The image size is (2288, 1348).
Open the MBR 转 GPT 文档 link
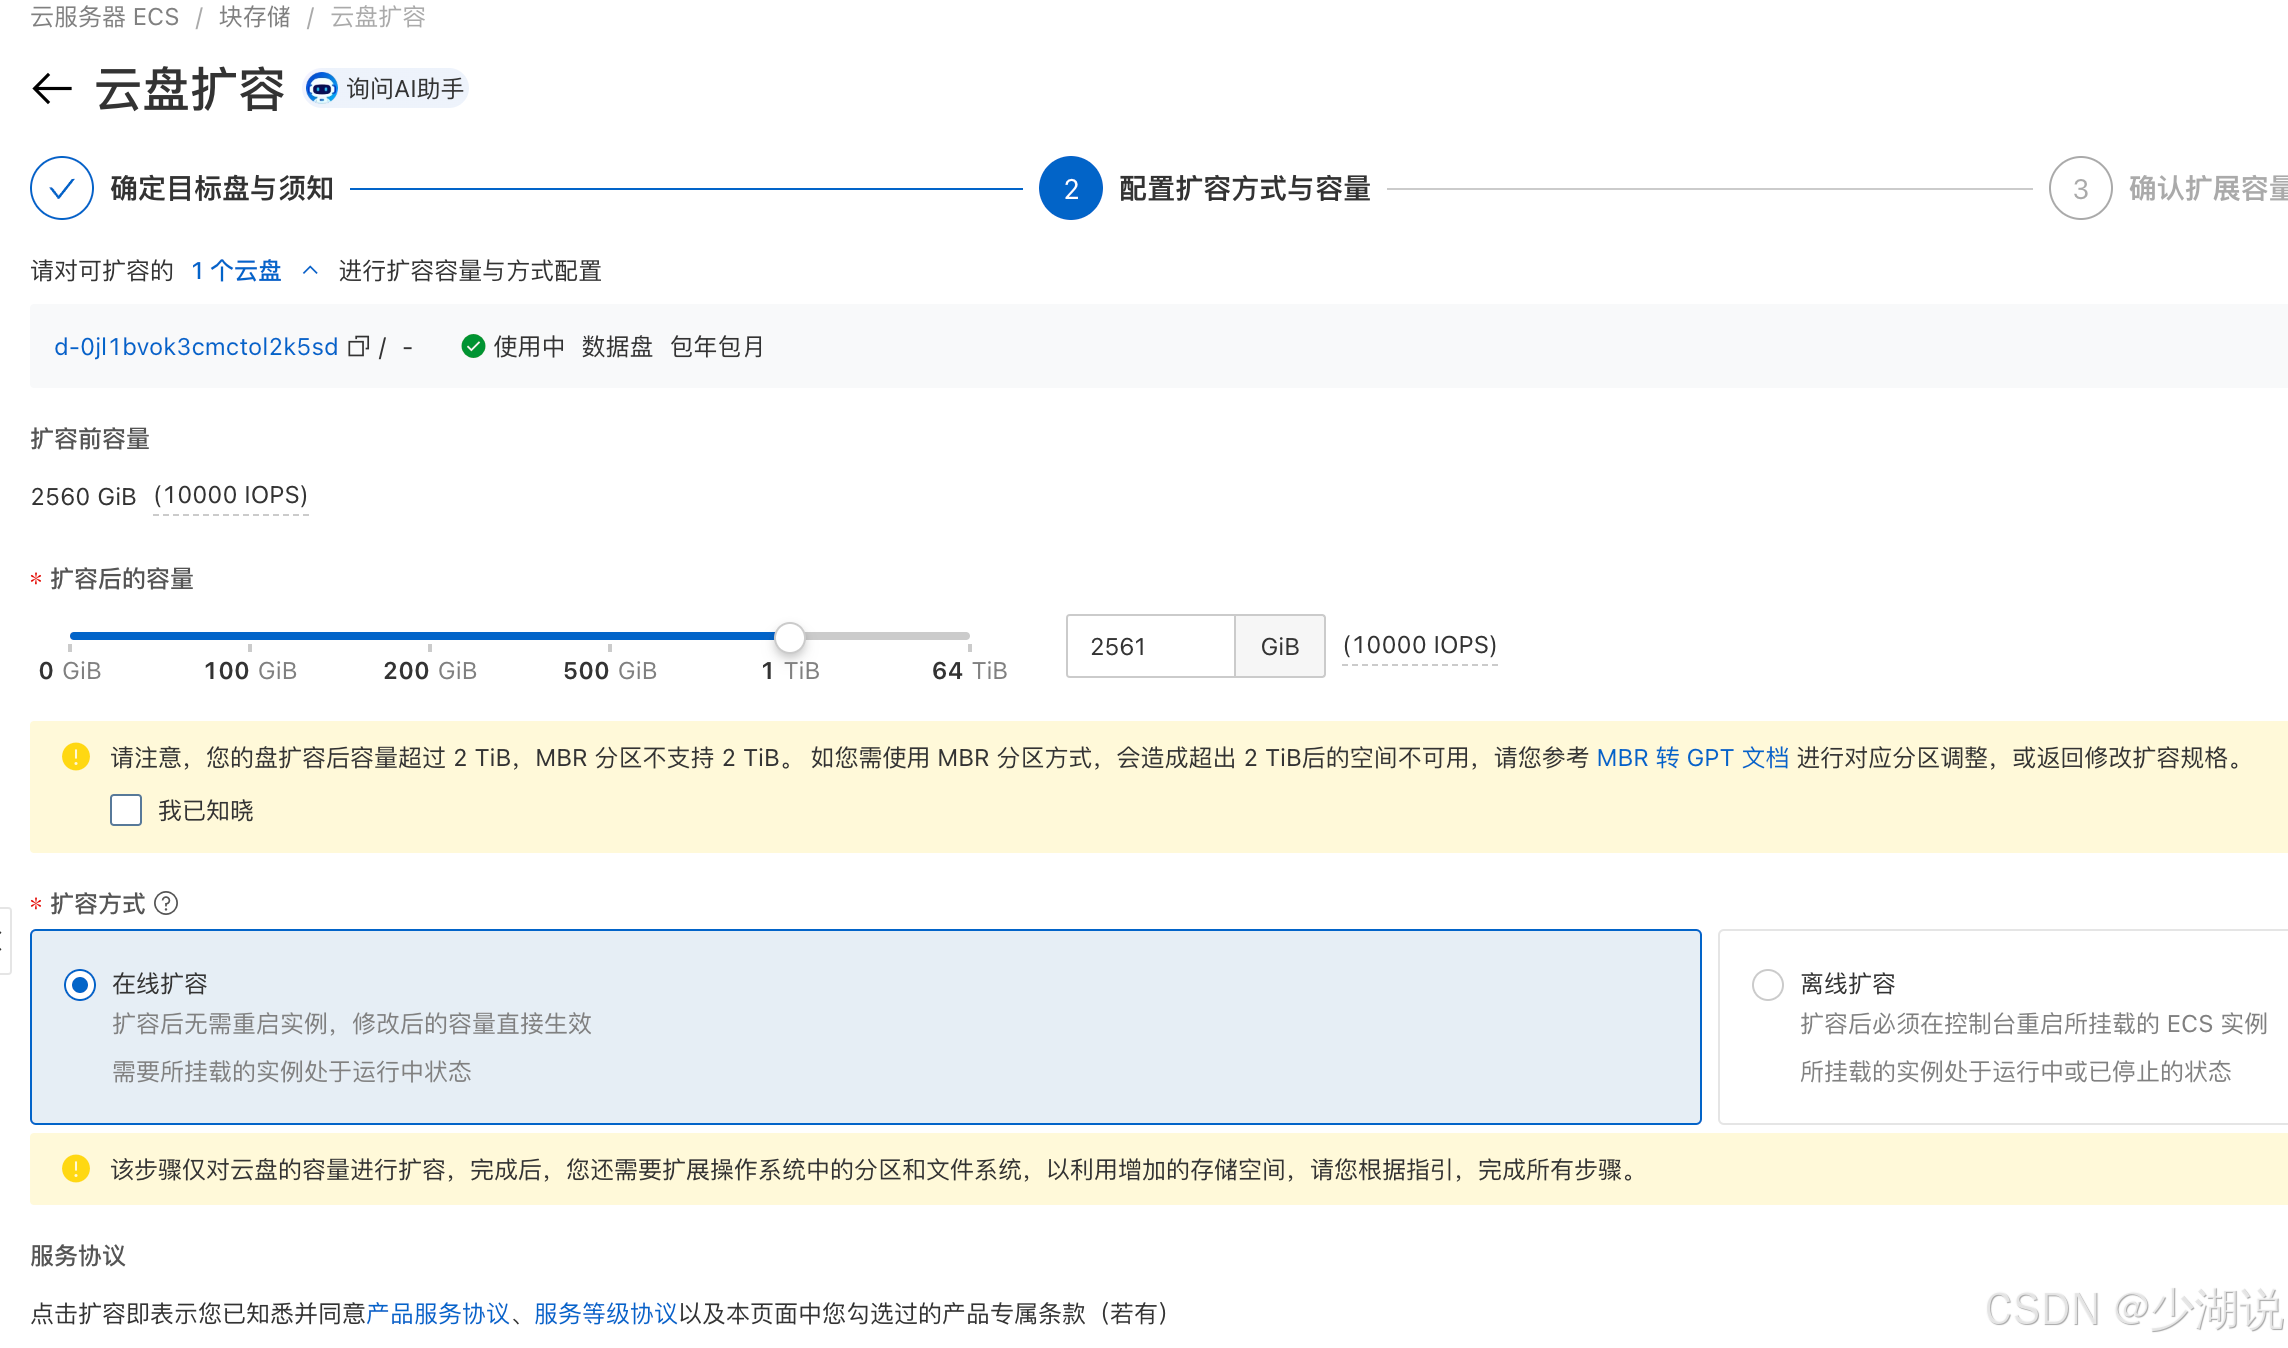[x=1692, y=758]
